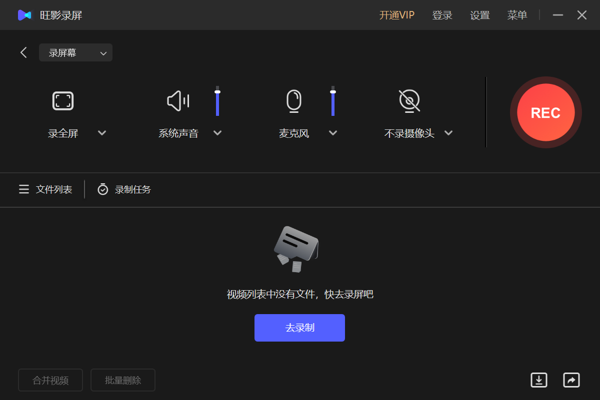Viewport: 600px width, 400px height.
Task: Expand the 不录摄像头 options chevron
Action: pyautogui.click(x=449, y=133)
